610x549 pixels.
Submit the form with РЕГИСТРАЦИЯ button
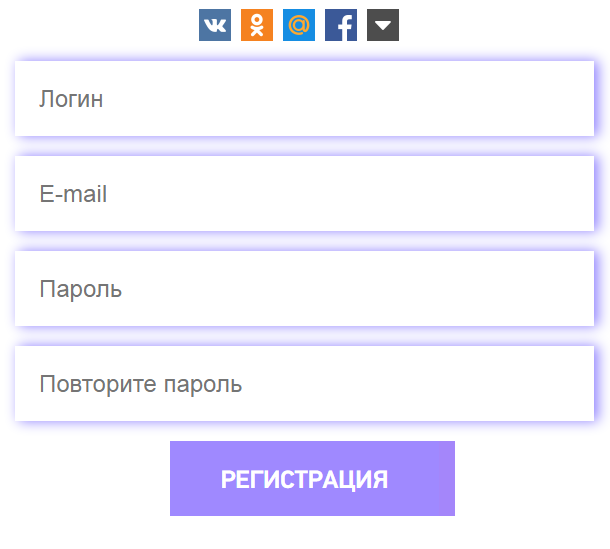[312, 478]
